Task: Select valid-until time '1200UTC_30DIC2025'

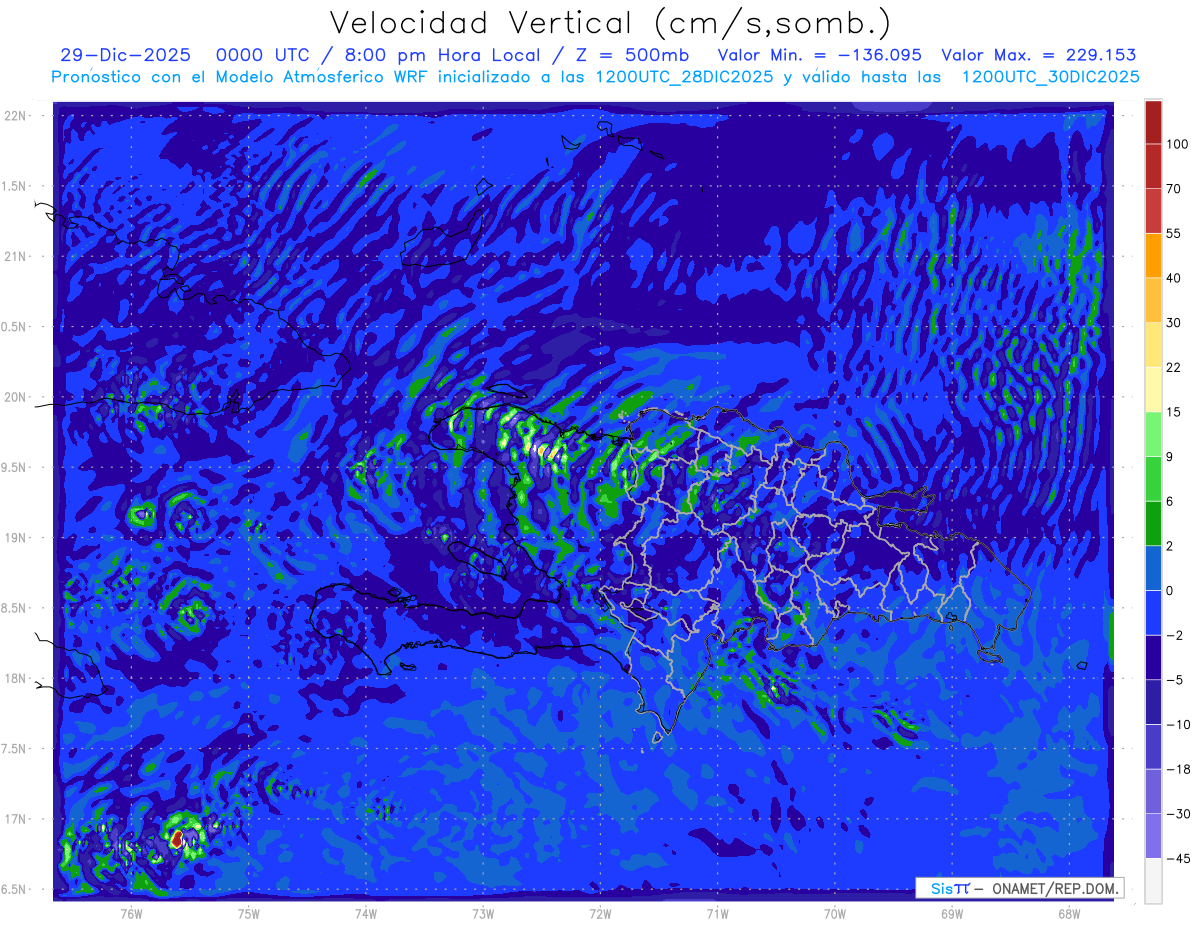Action: tap(1050, 77)
